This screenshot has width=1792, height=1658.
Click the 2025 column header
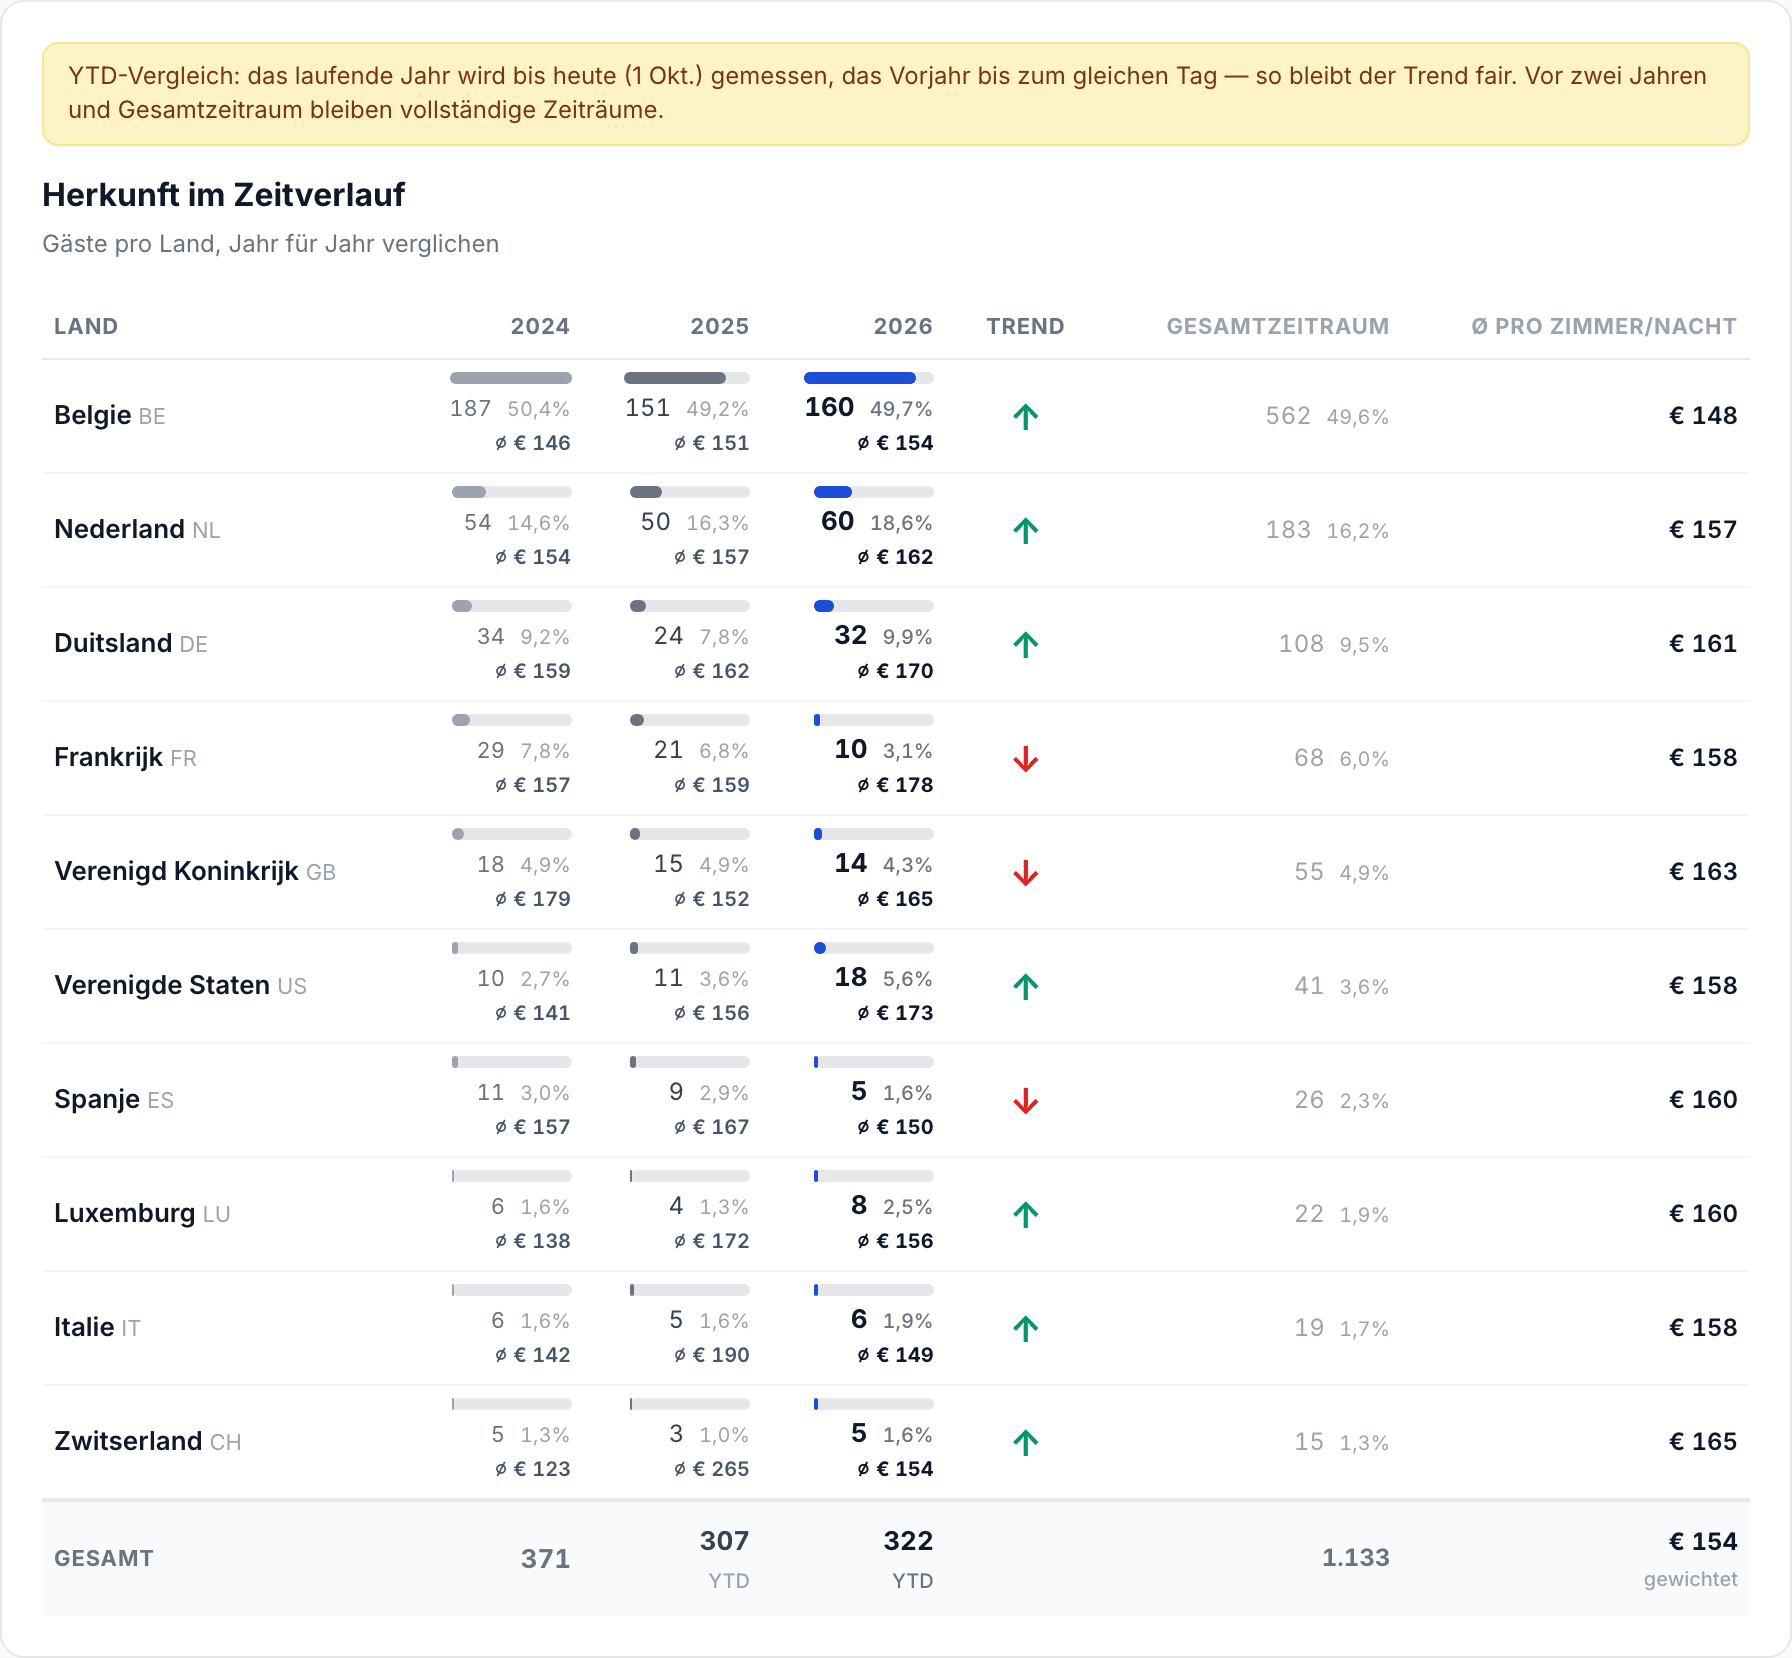[x=719, y=326]
